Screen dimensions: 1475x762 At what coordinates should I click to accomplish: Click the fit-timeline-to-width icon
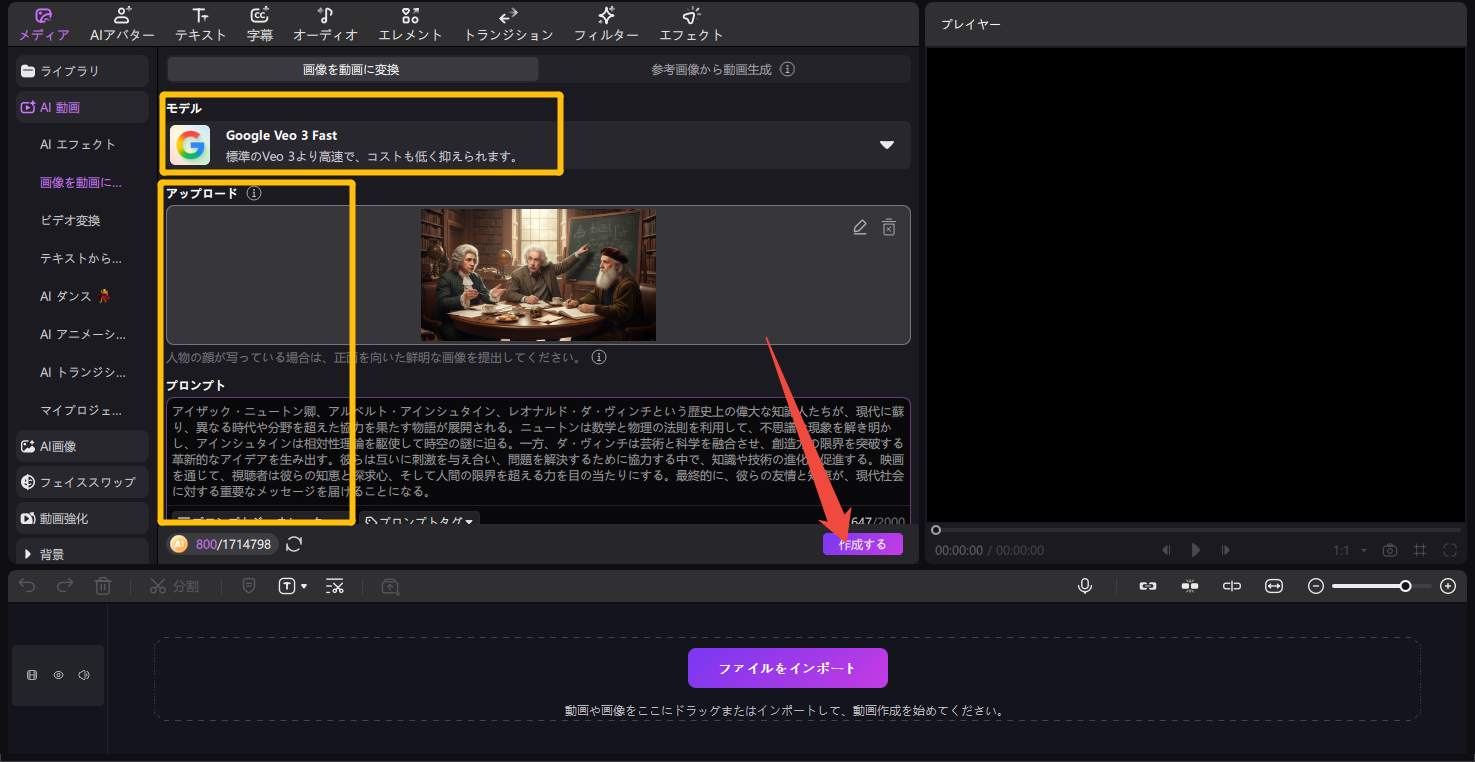(1273, 586)
